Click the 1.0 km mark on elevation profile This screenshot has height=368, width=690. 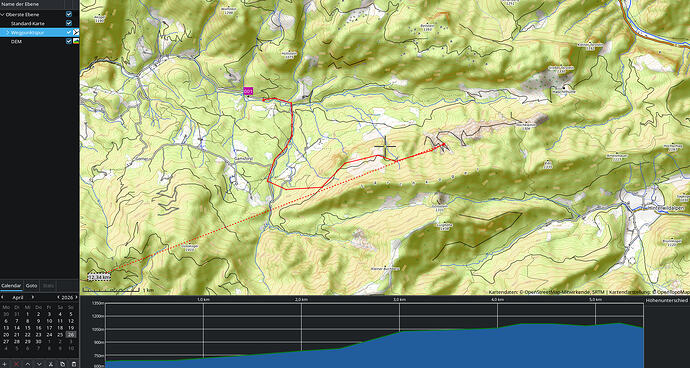pos(203,300)
